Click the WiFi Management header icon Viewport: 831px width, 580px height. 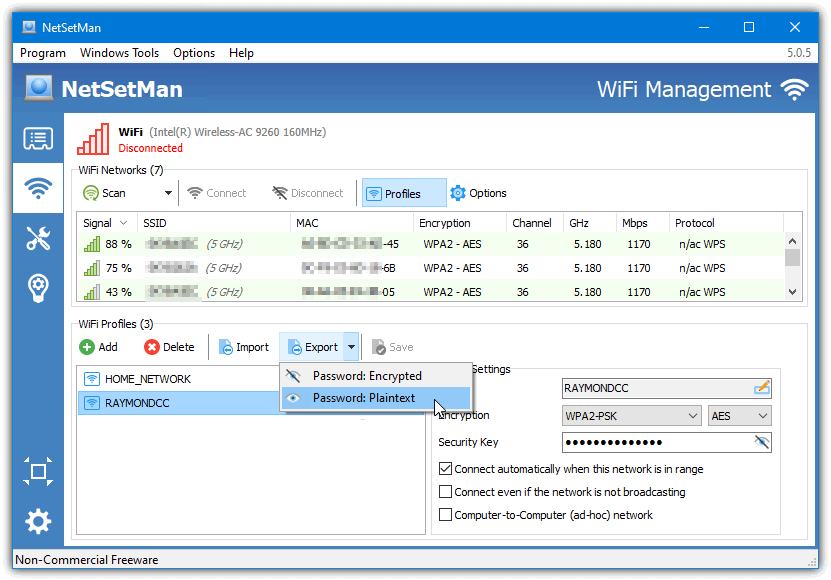(x=794, y=90)
